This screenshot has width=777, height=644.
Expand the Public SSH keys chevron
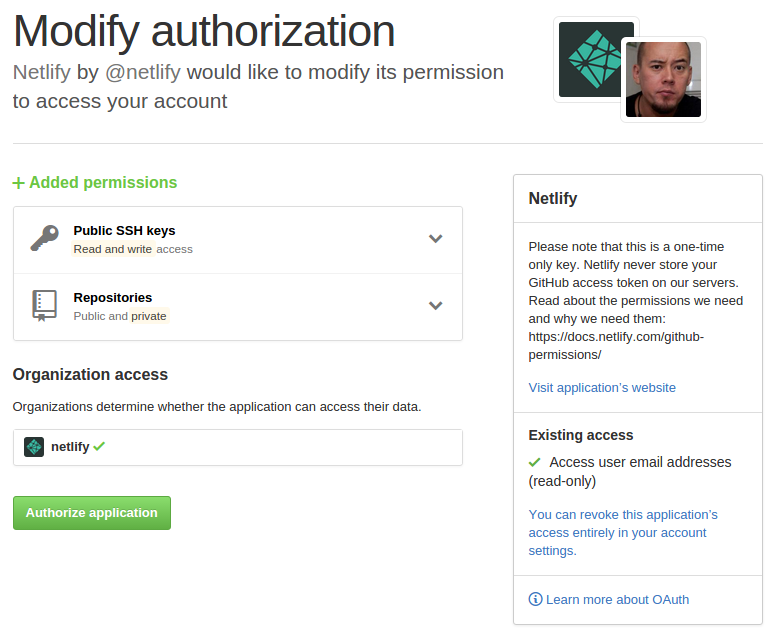coord(435,239)
